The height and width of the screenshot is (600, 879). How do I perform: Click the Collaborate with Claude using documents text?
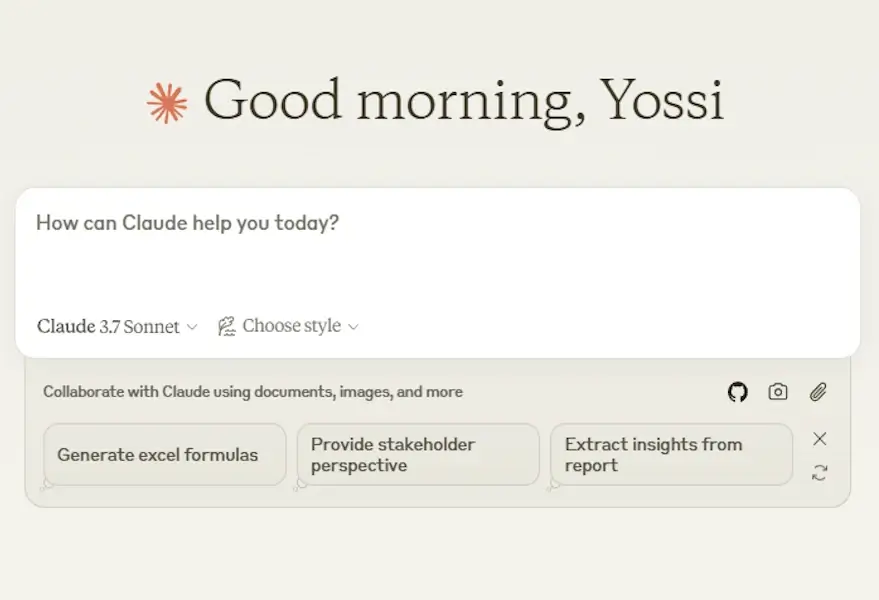point(253,392)
